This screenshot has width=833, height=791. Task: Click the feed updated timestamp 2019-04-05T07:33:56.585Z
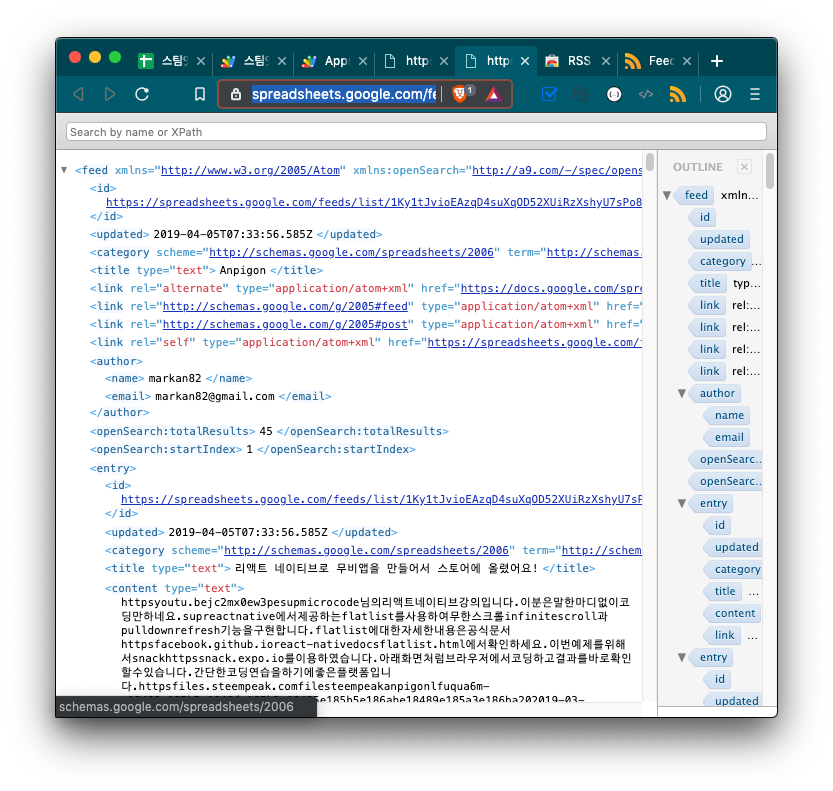(233, 234)
